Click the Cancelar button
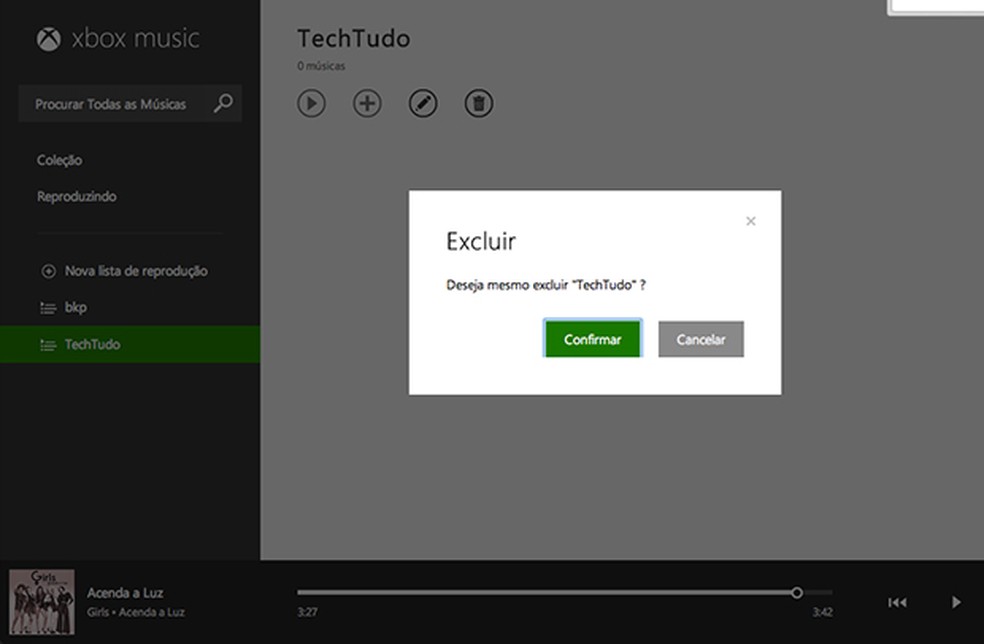The image size is (984, 644). (701, 339)
